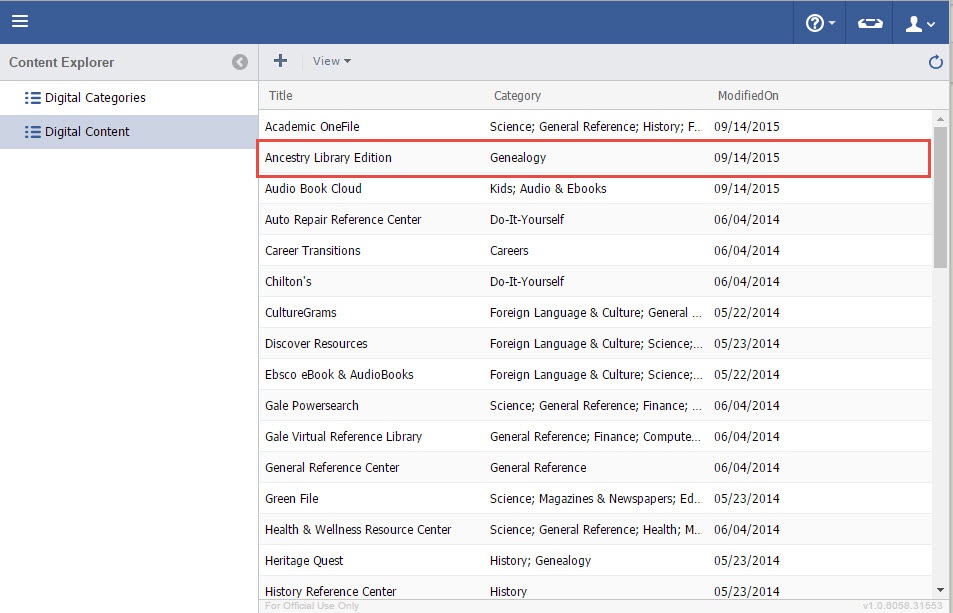Click the vertical scrollbar thumb
953x613 pixels.
click(940, 195)
